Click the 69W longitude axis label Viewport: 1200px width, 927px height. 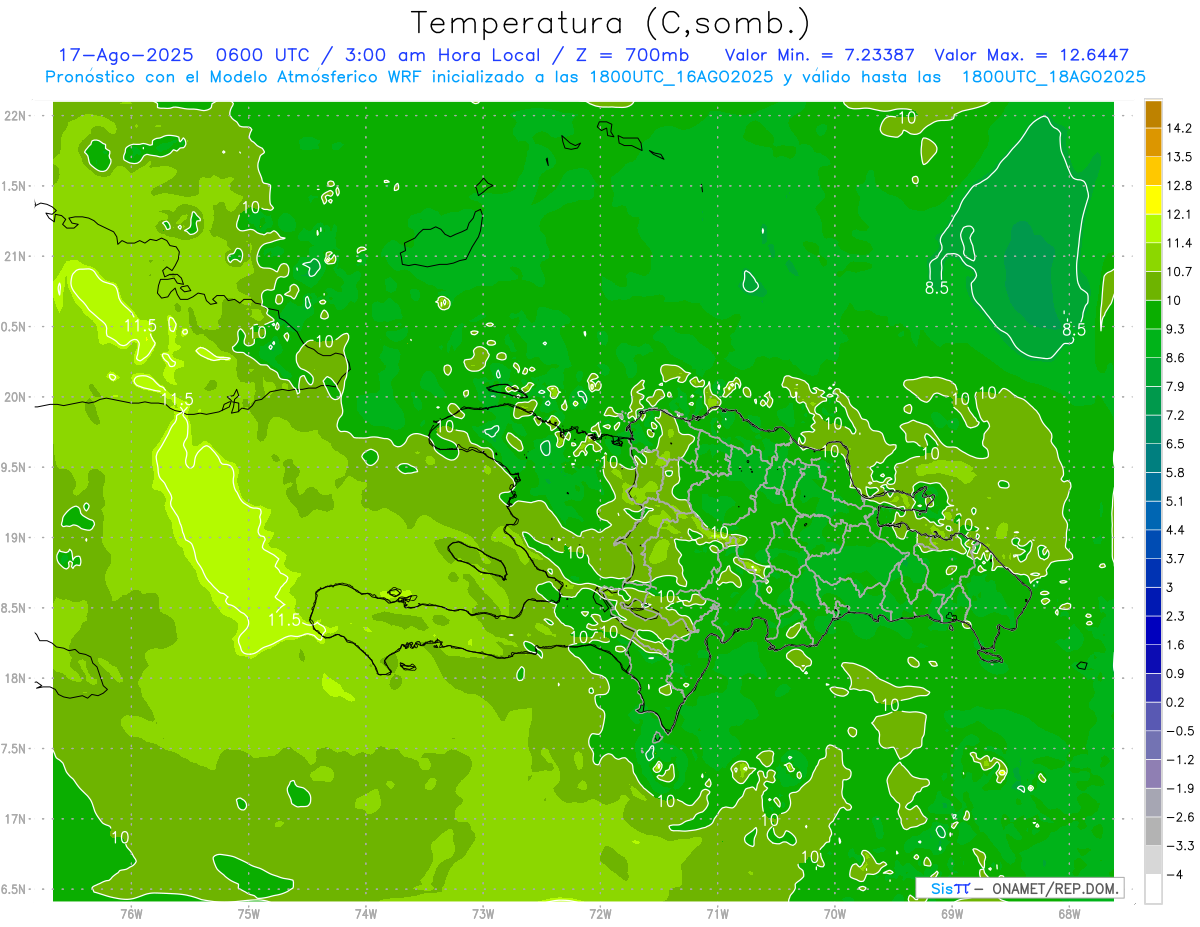[x=952, y=913]
